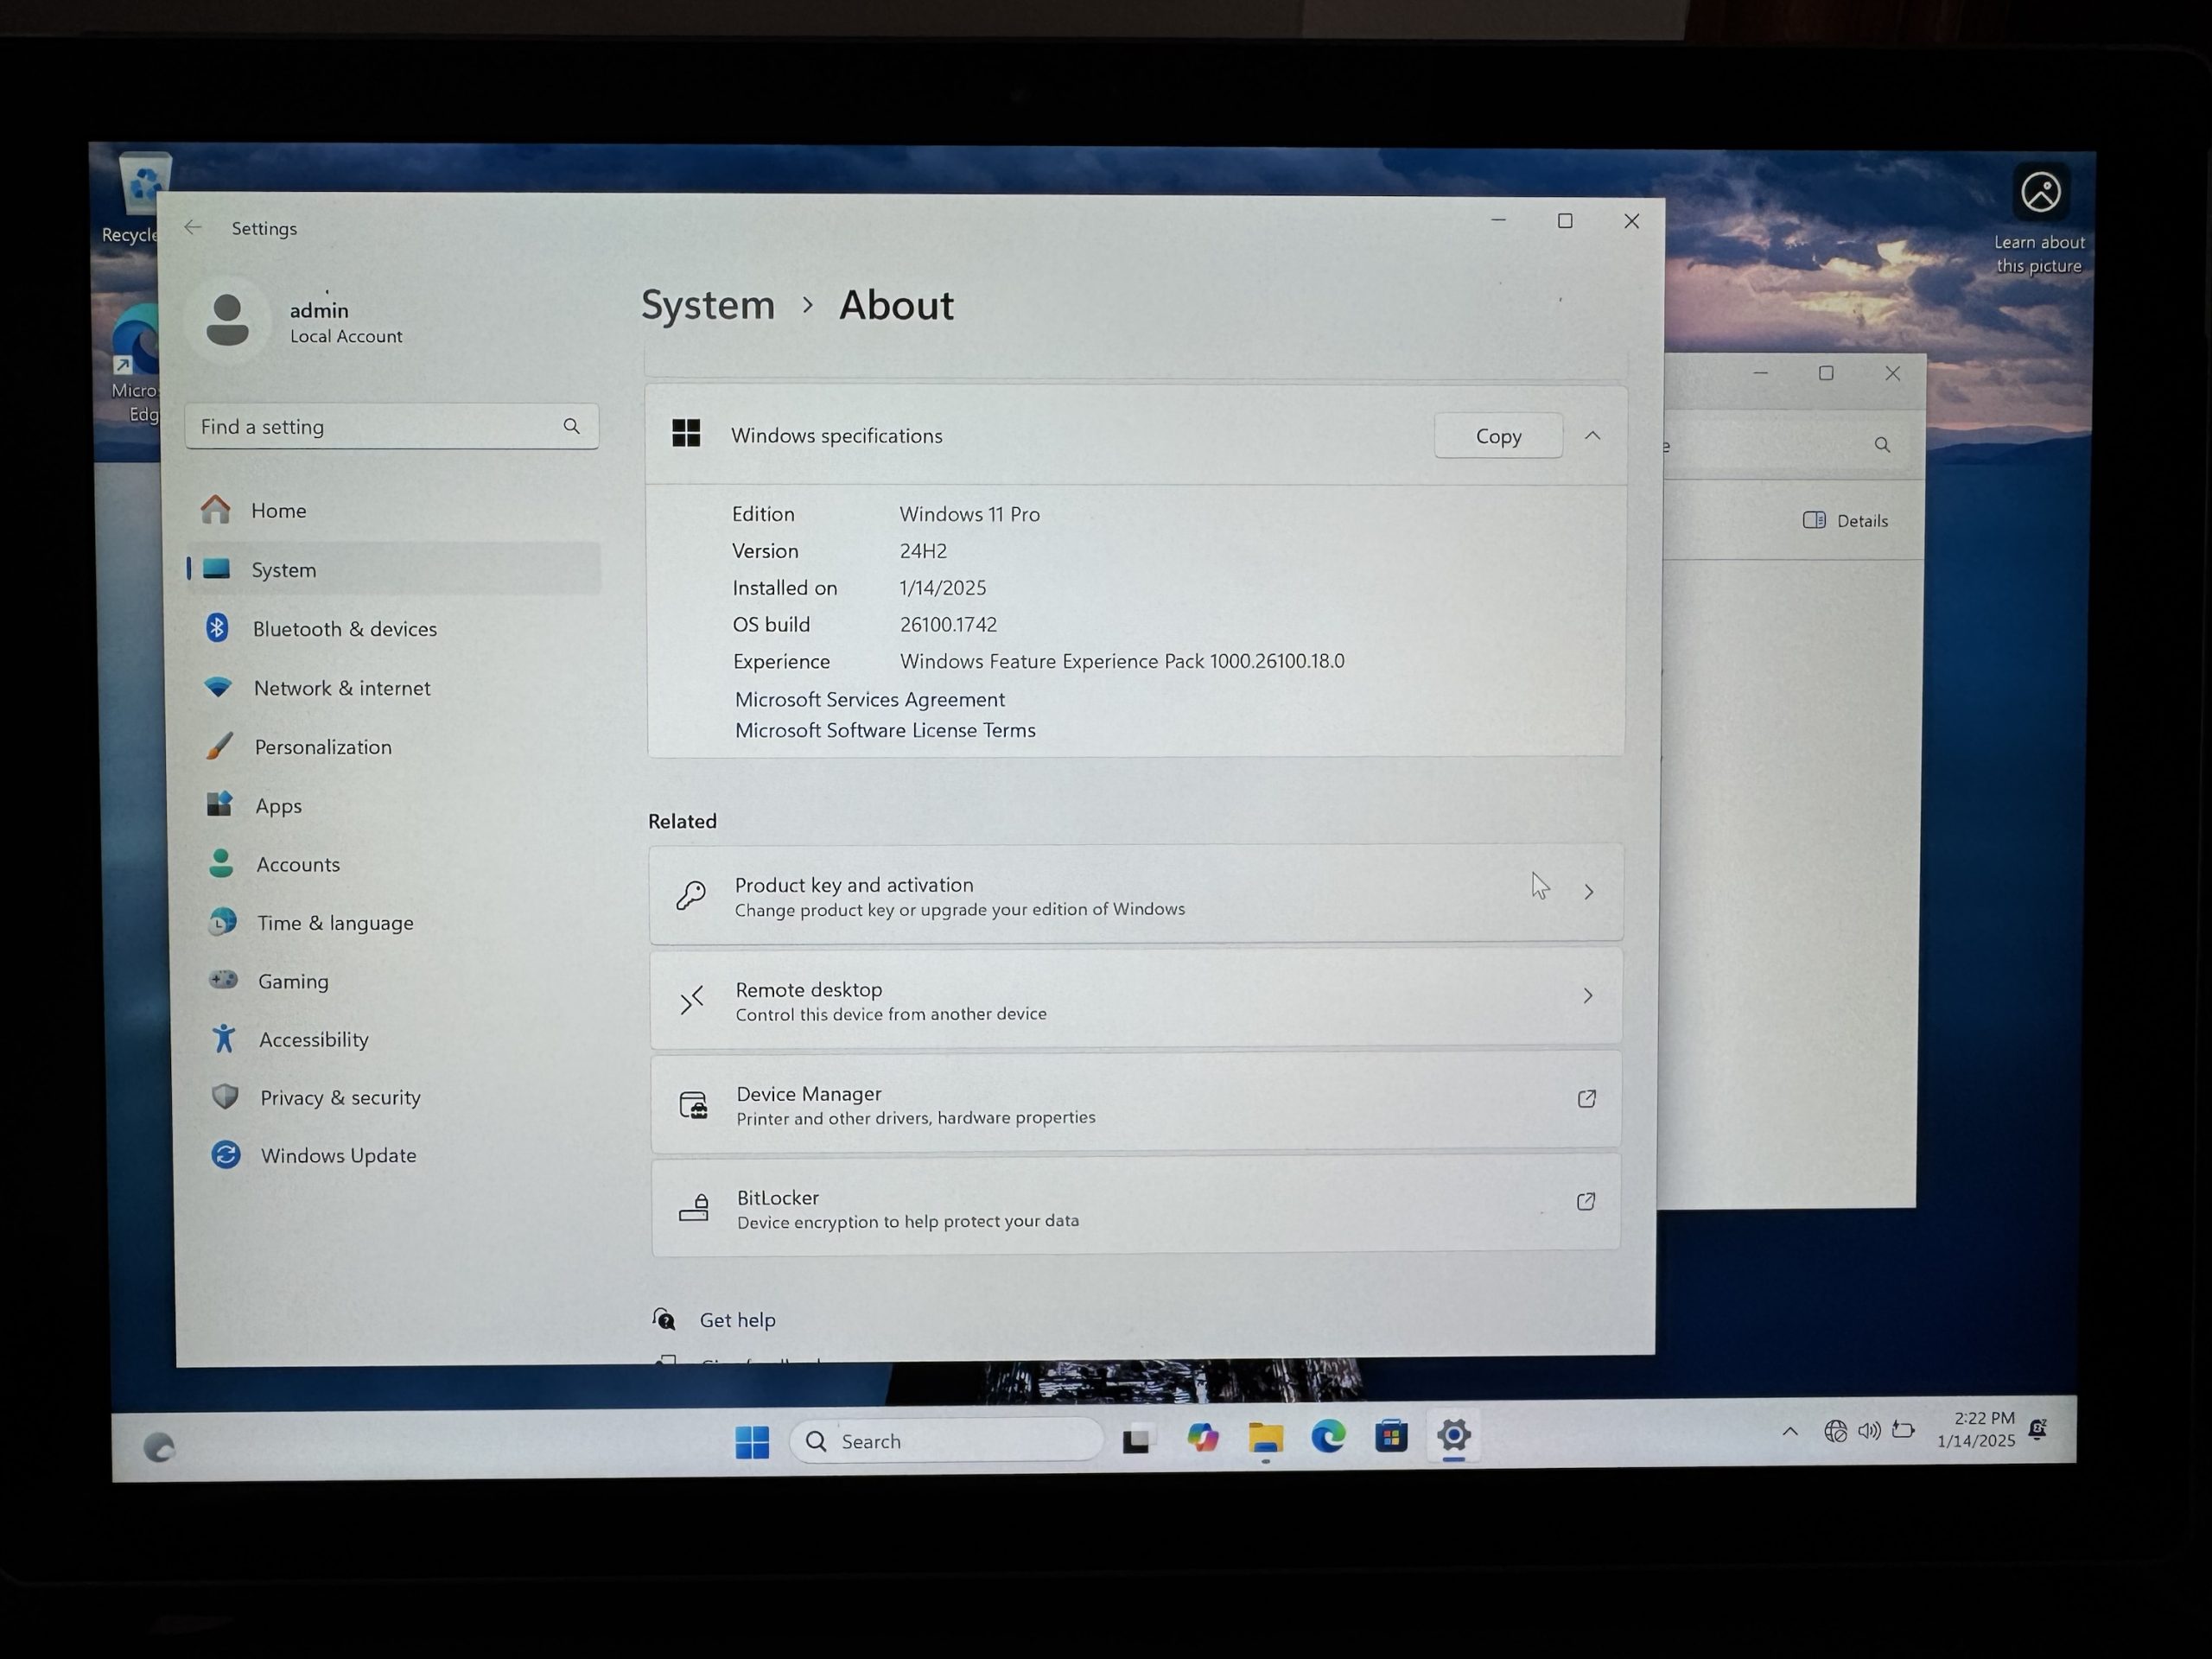
Task: Open Task View from the taskbar
Action: click(1137, 1439)
